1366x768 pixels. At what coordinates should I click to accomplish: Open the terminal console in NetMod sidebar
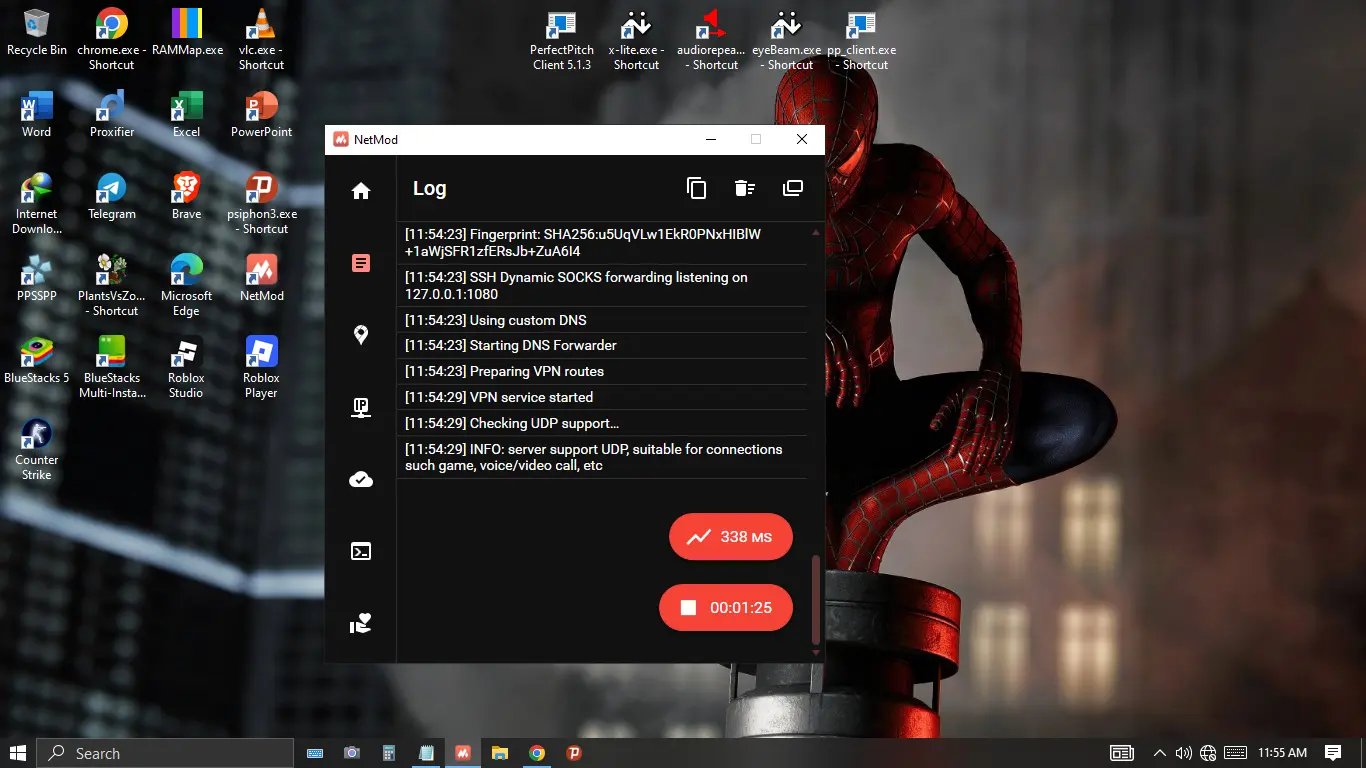(x=361, y=551)
